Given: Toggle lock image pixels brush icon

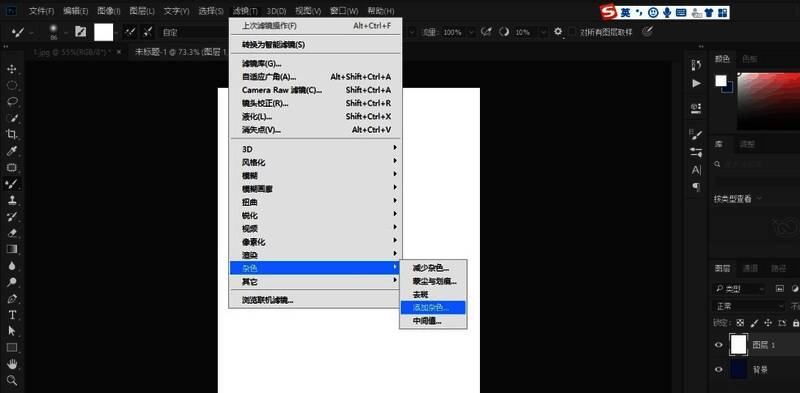Looking at the screenshot, I should 755,323.
